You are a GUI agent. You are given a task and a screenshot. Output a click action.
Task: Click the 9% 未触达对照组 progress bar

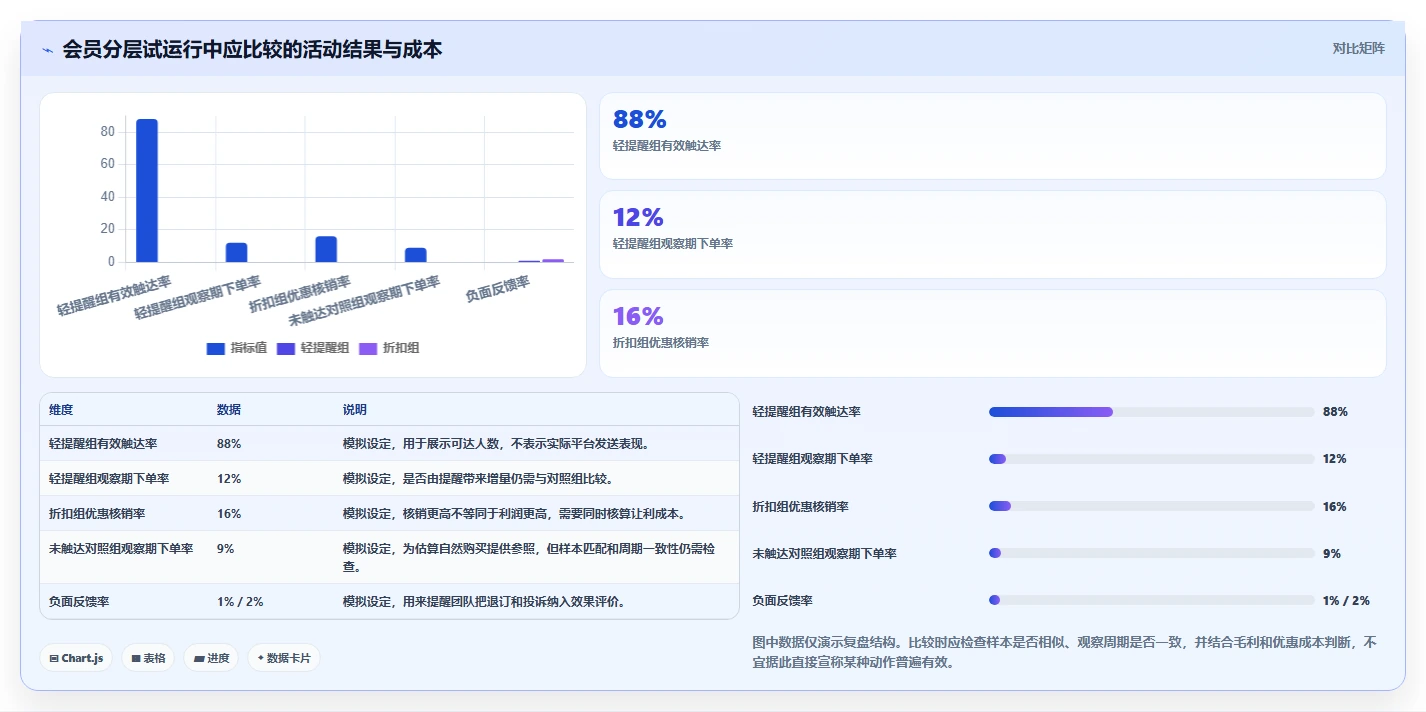pos(1151,553)
